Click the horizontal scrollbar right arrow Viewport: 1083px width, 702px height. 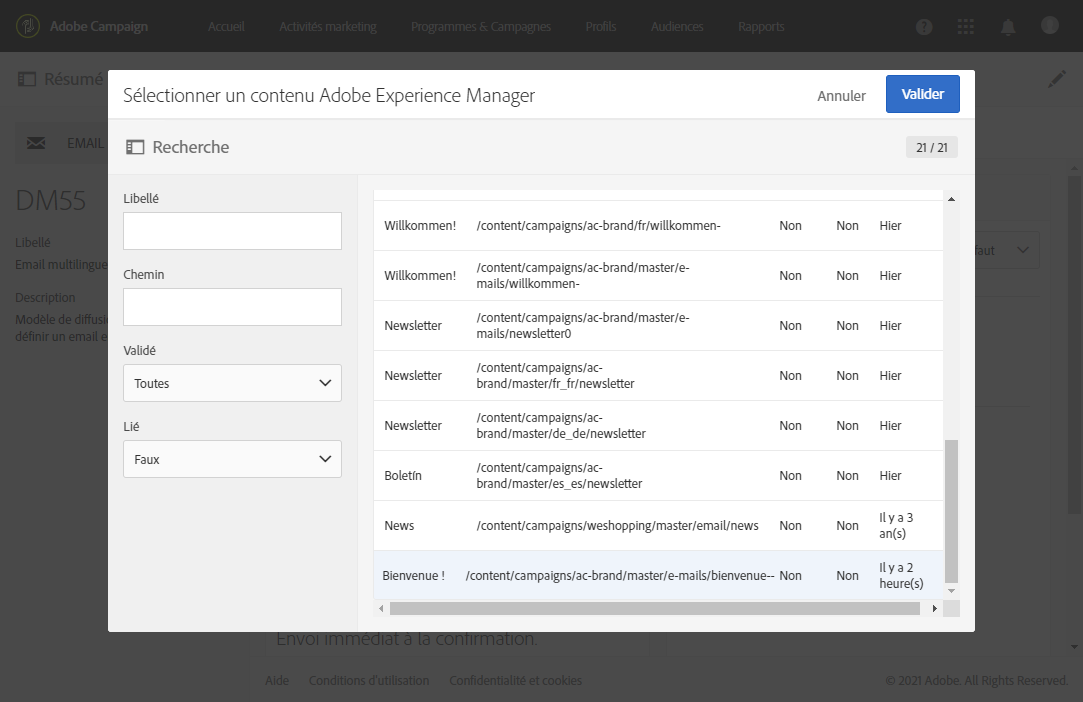[935, 608]
